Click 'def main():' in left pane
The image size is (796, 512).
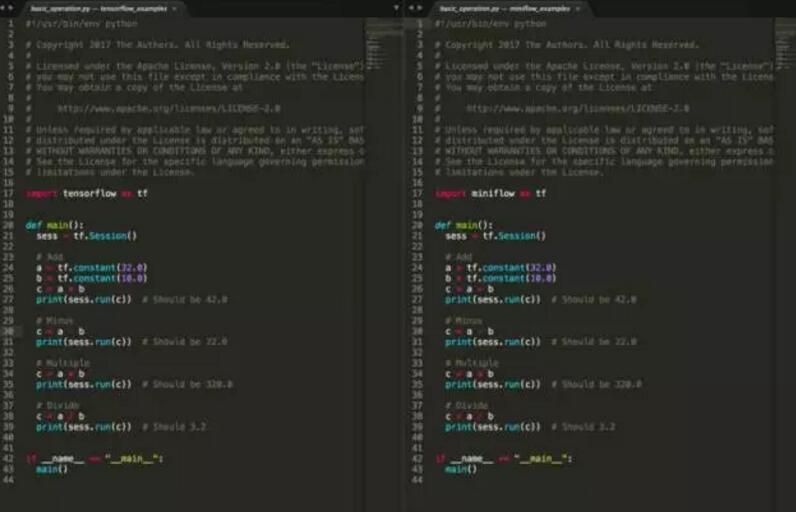click(x=55, y=225)
